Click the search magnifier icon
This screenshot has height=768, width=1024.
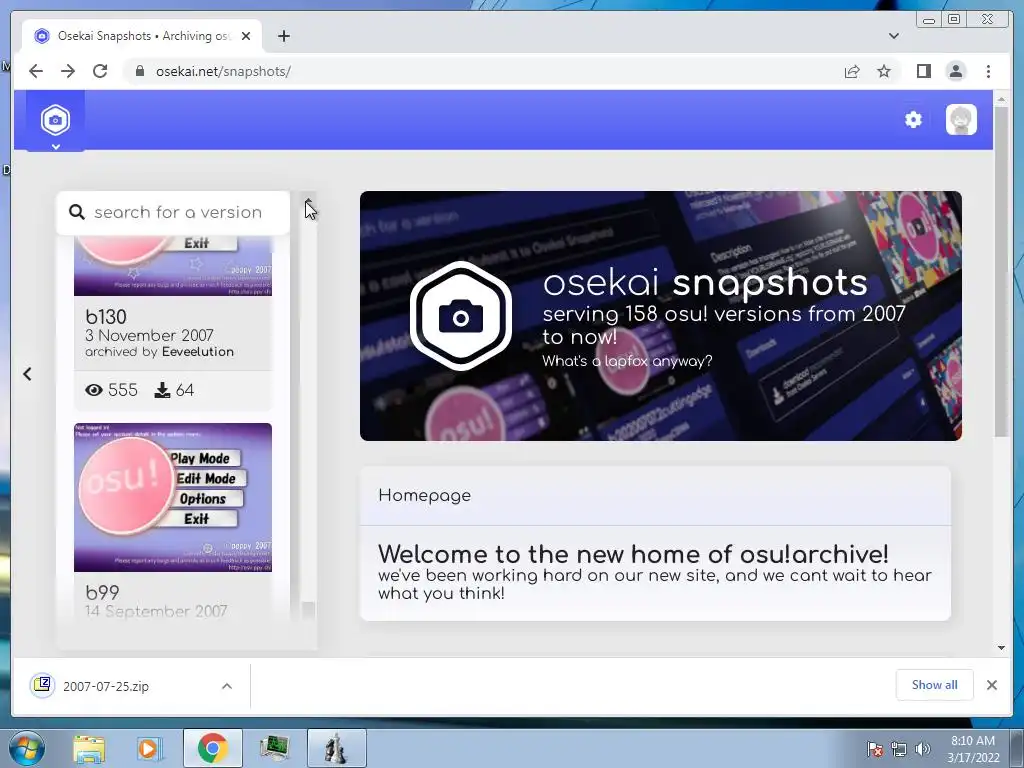click(76, 212)
